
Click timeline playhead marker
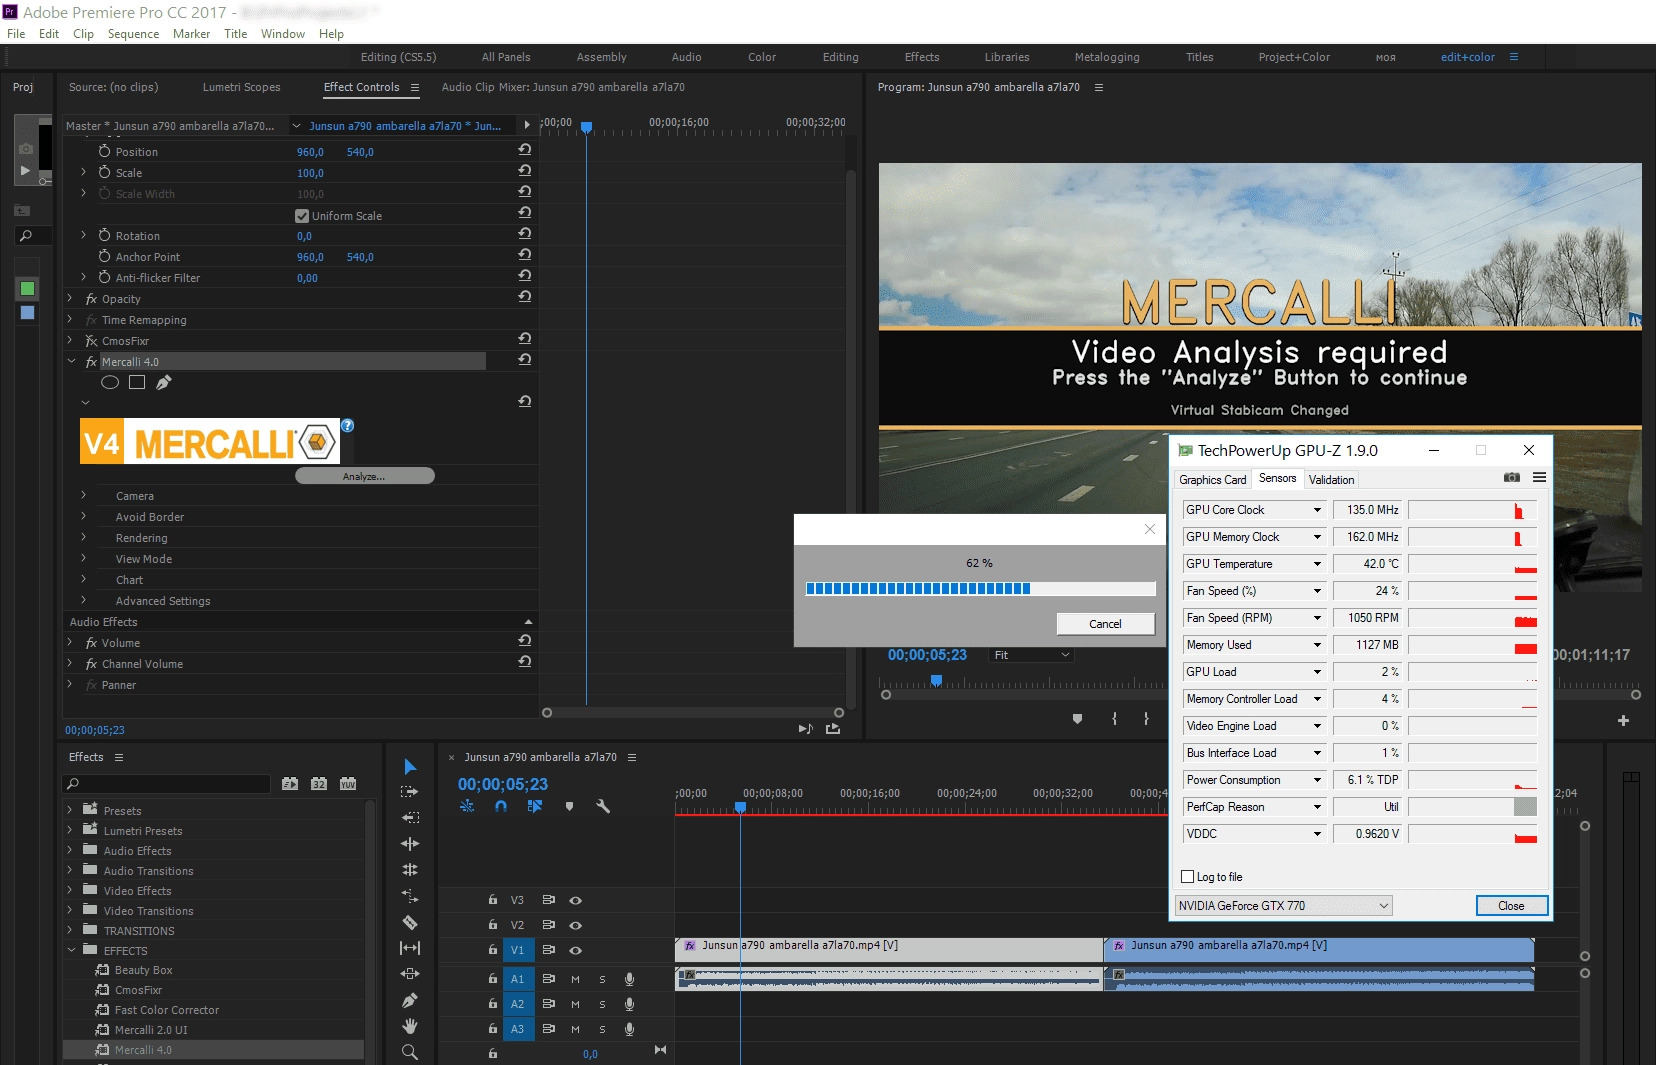pos(740,807)
